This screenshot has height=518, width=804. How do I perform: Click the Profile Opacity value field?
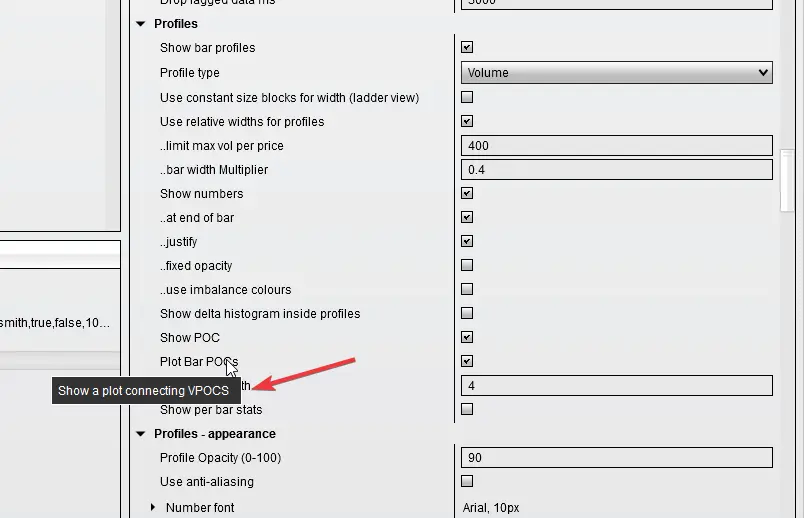tap(616, 458)
